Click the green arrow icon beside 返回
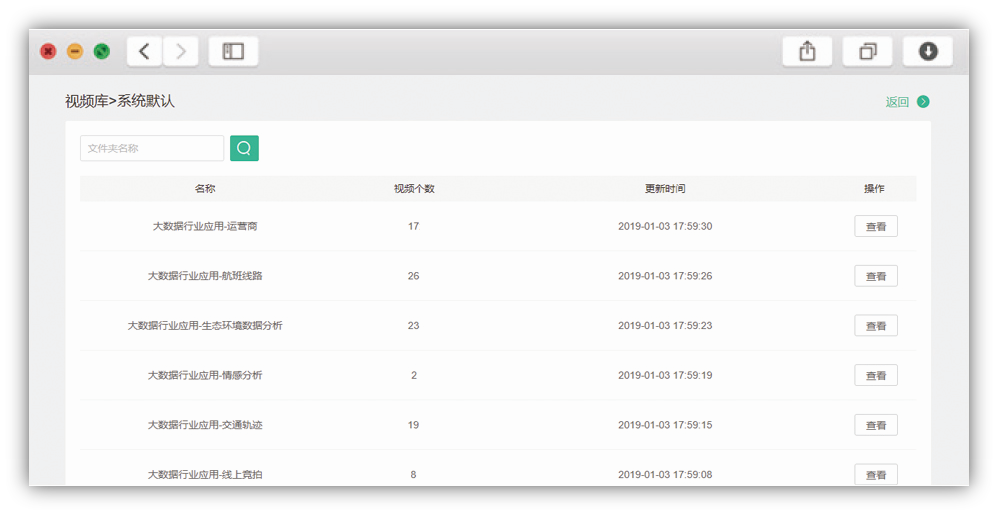997x515 pixels. [923, 102]
